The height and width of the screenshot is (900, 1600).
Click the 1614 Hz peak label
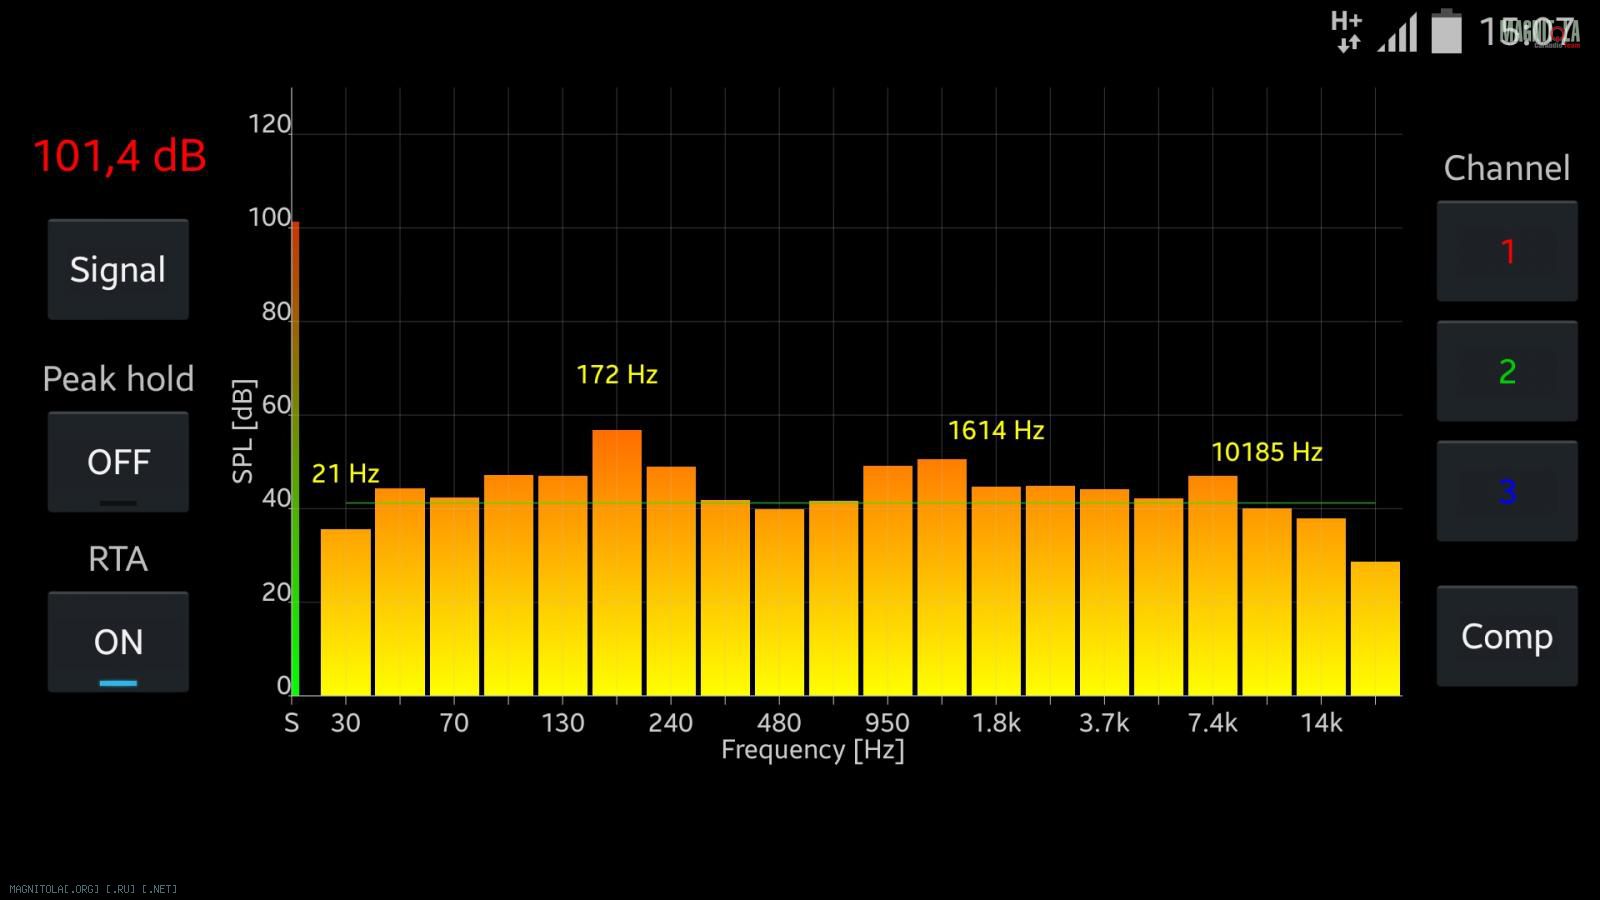tap(996, 431)
